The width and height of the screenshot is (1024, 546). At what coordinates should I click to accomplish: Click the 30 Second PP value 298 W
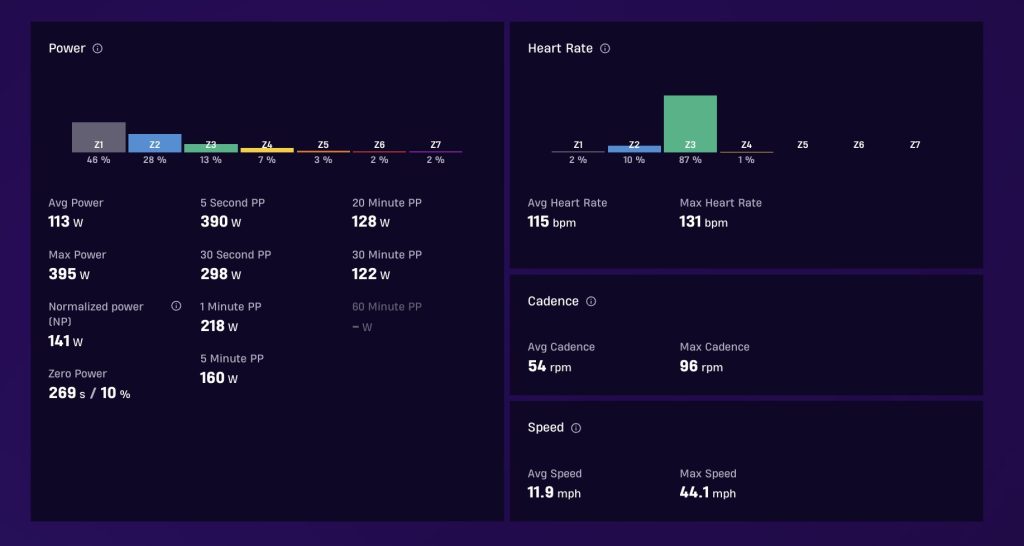click(x=221, y=274)
